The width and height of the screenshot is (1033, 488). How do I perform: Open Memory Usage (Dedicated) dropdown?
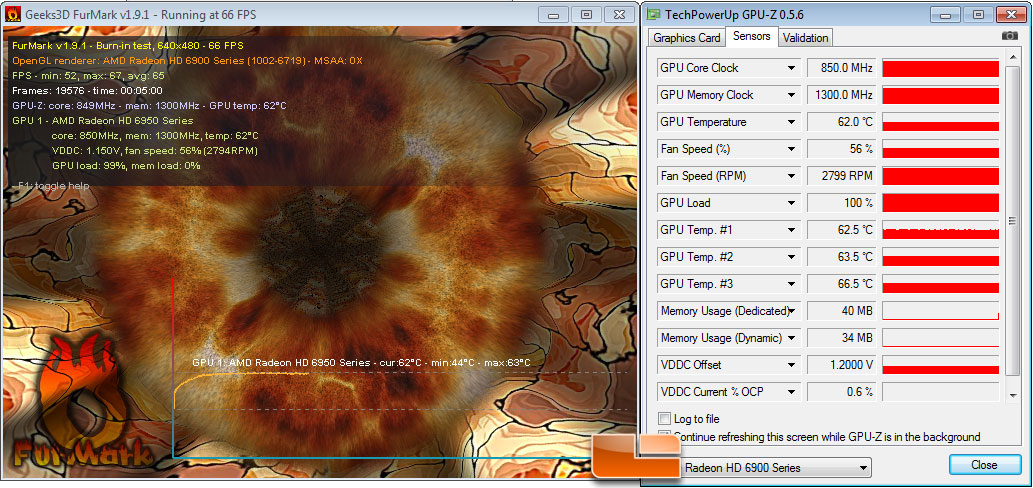tap(793, 311)
